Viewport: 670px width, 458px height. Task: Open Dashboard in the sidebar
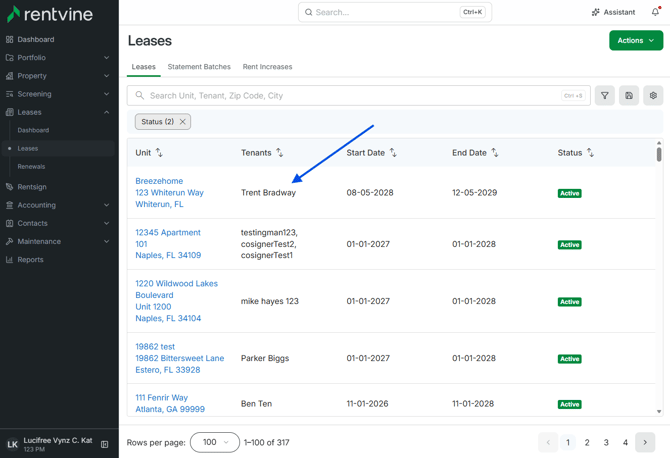tap(36, 39)
